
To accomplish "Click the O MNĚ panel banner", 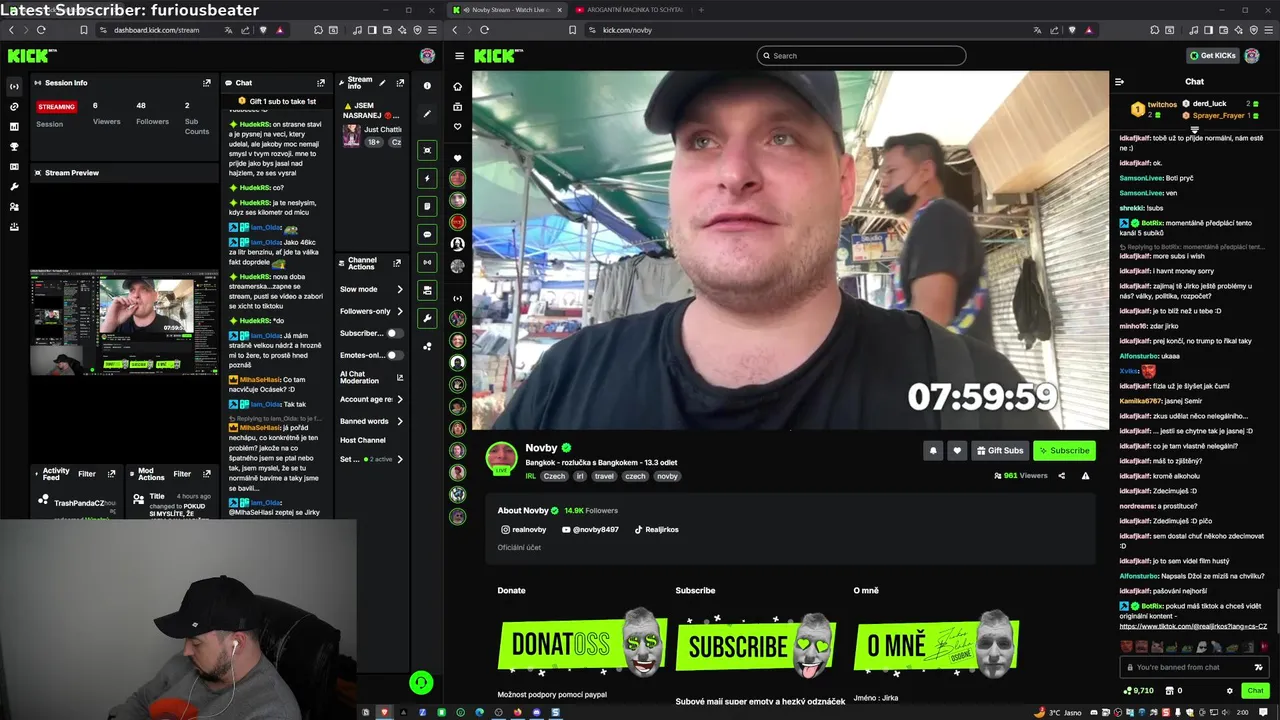I will tap(938, 643).
